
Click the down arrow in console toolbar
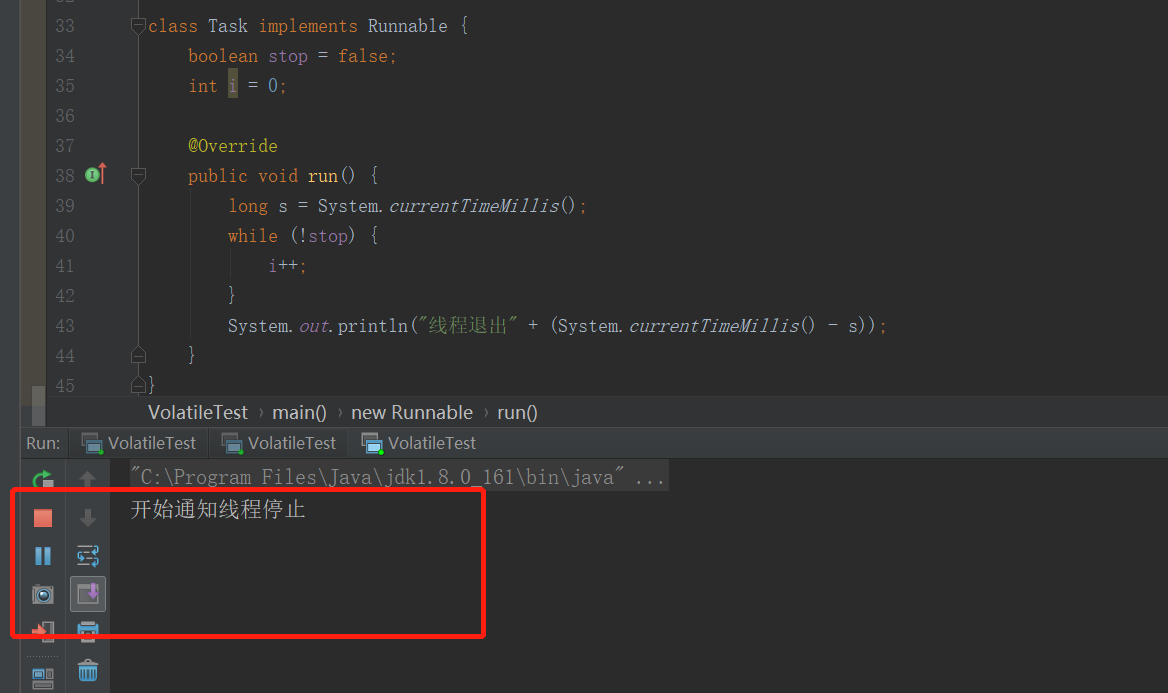87,518
